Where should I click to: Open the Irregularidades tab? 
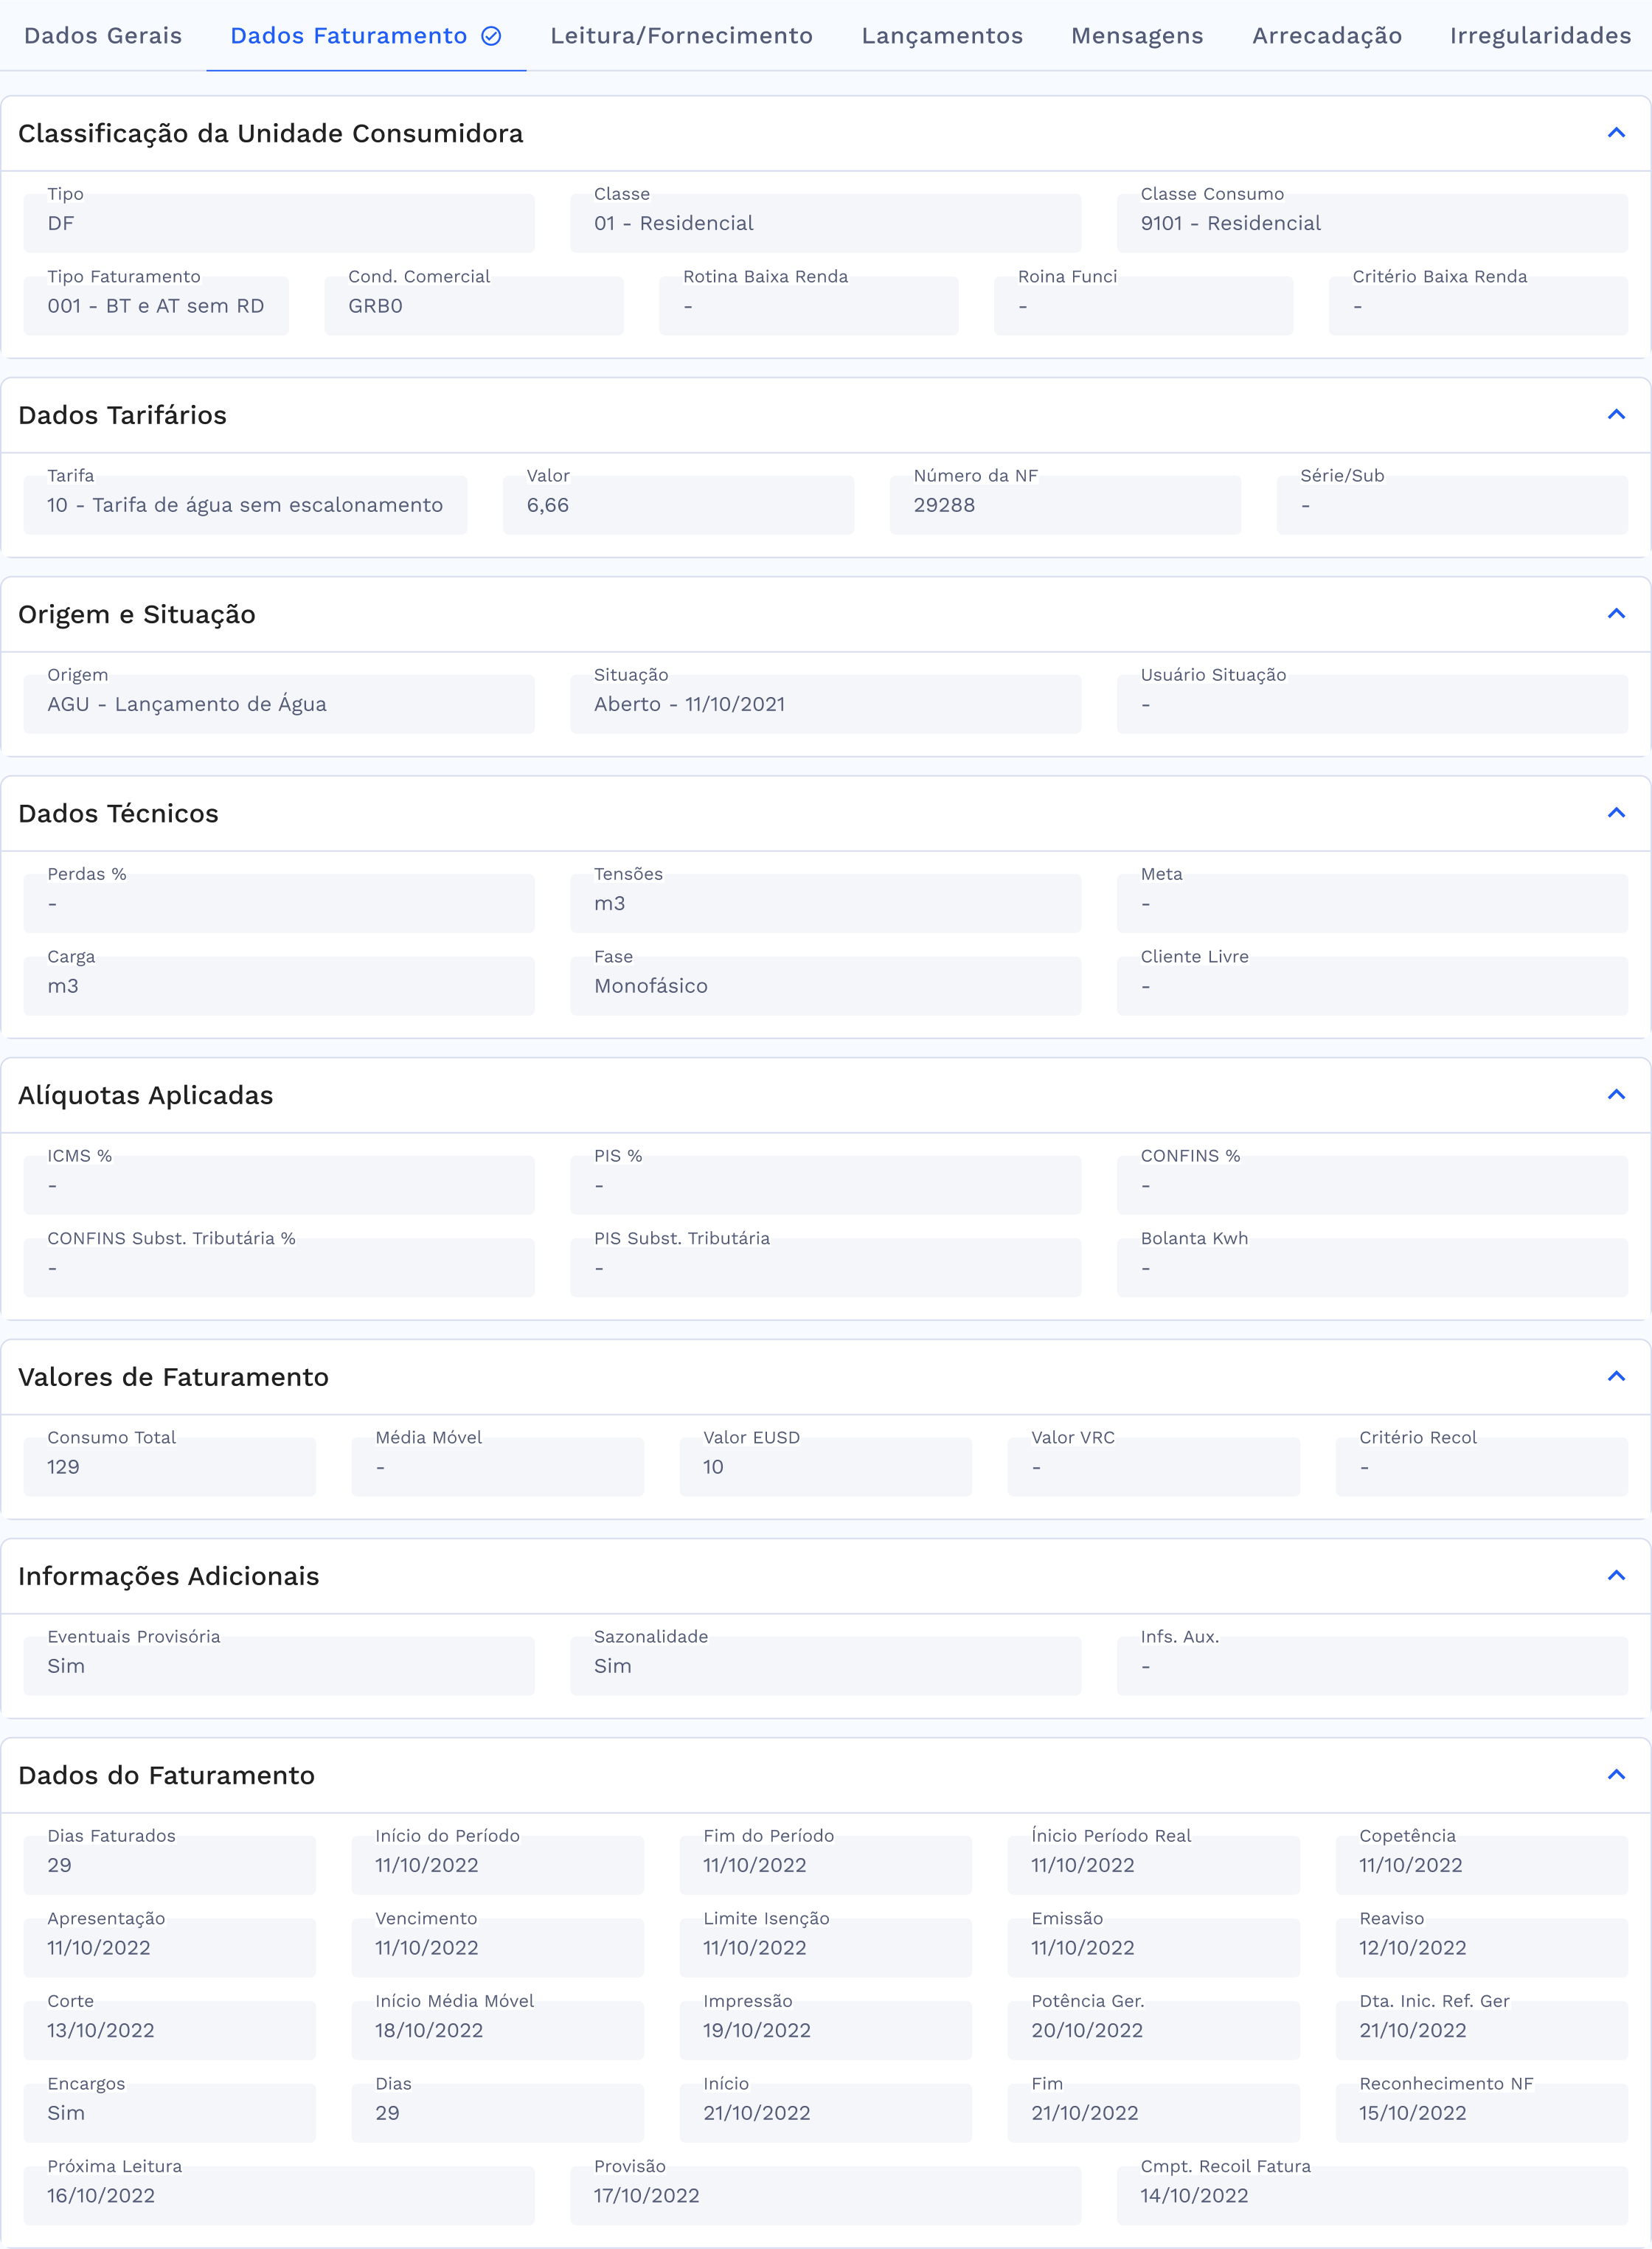pos(1540,36)
